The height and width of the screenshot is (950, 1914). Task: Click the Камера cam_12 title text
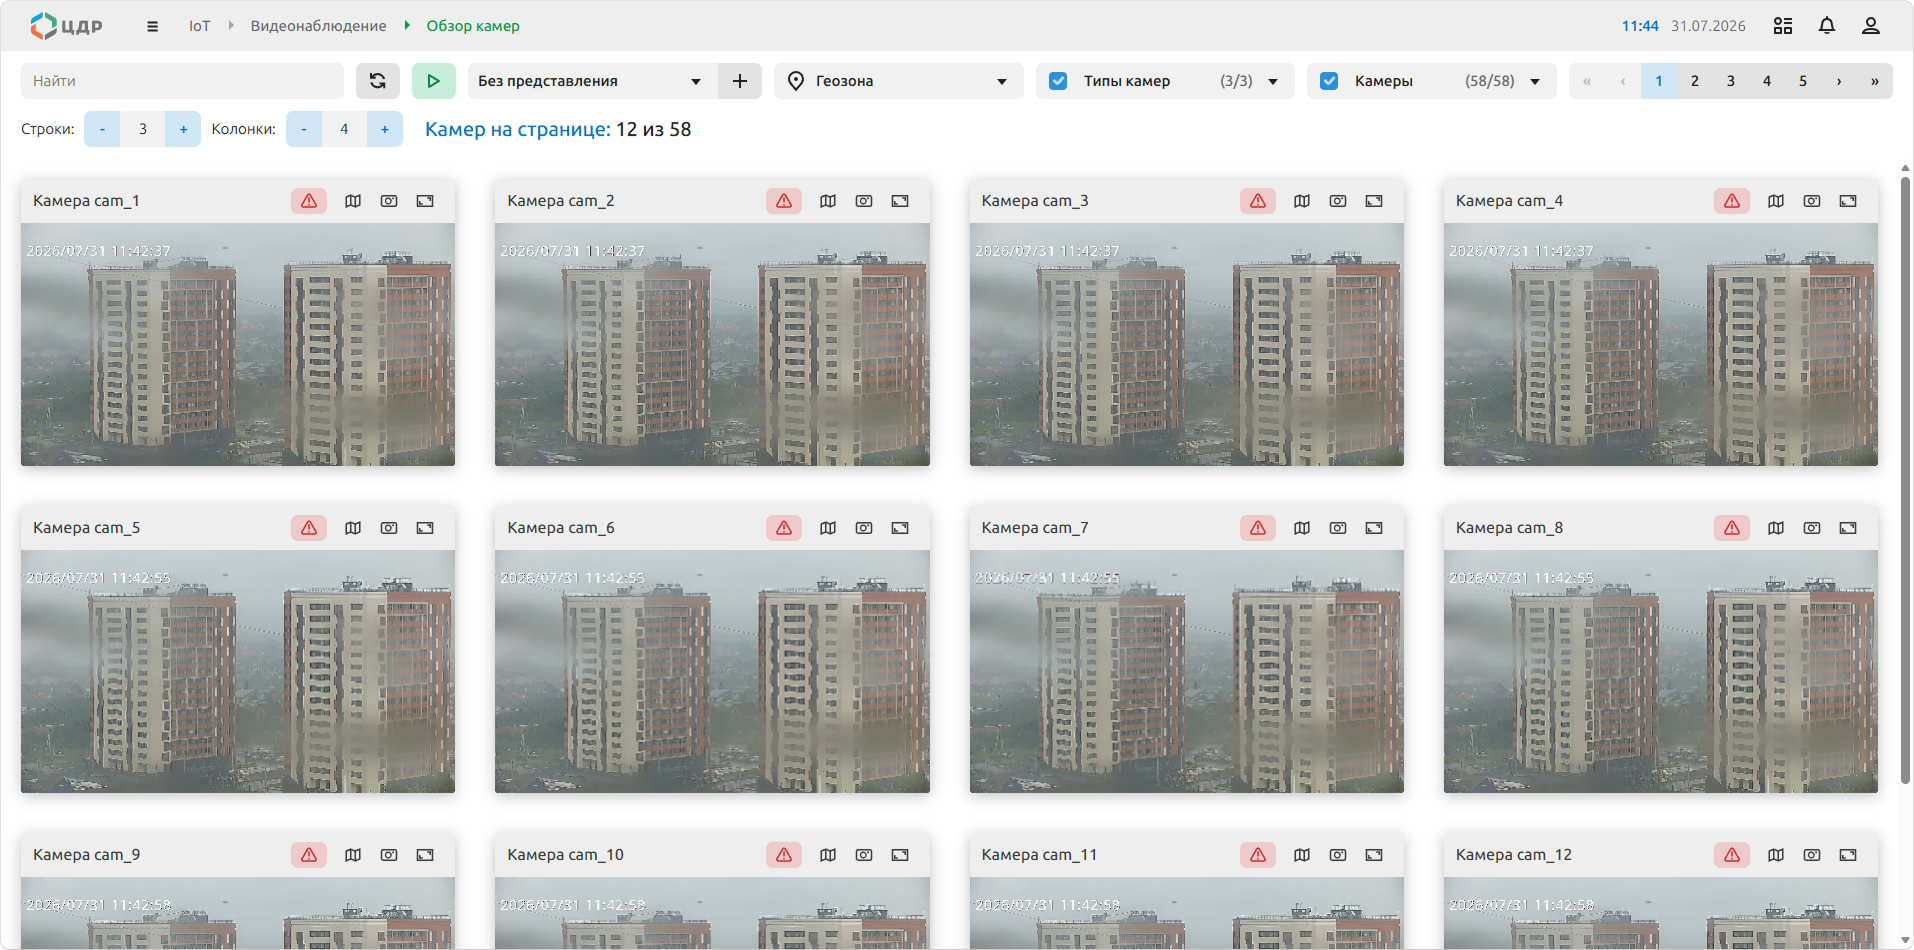[1514, 855]
